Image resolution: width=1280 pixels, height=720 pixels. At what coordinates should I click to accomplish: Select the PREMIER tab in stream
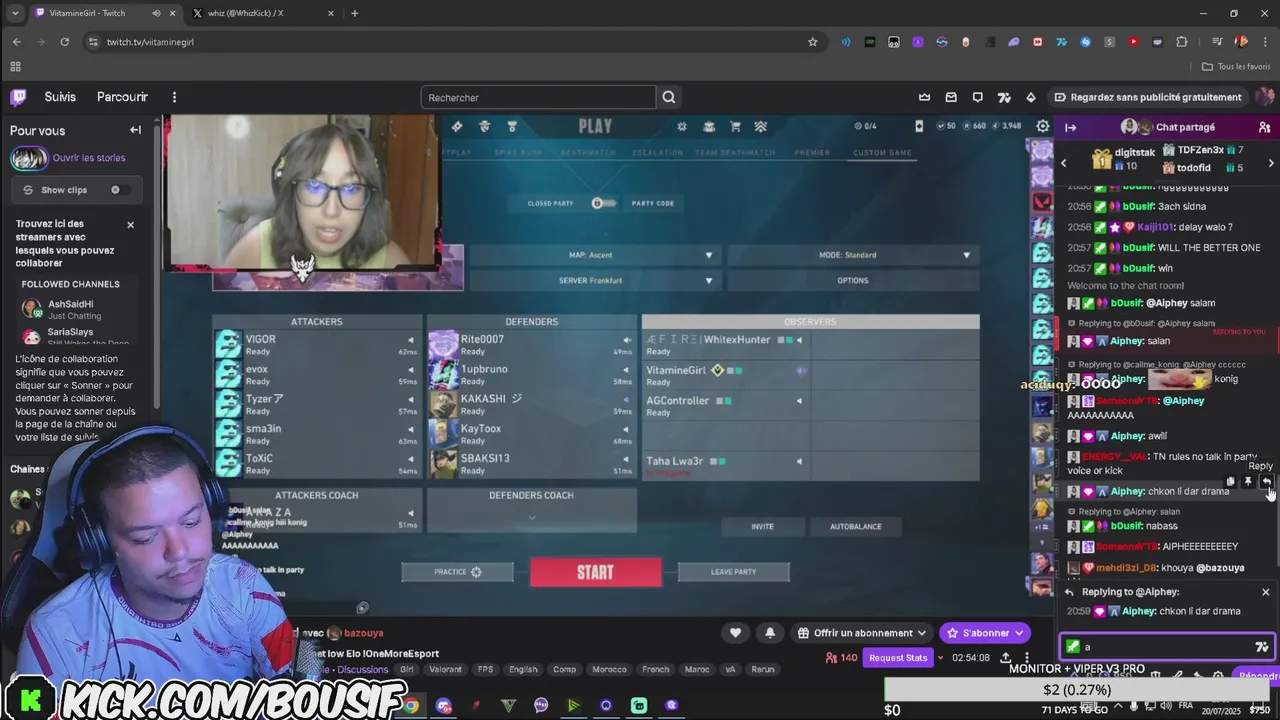[812, 153]
